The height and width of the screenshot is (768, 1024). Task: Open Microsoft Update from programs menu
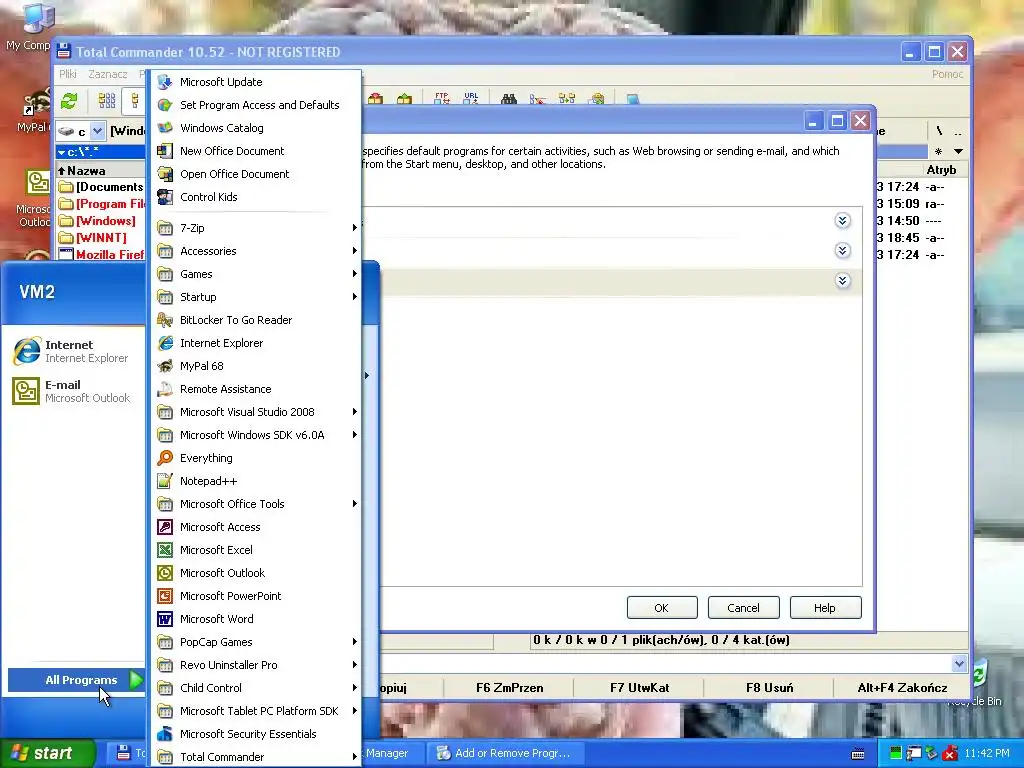[256, 82]
